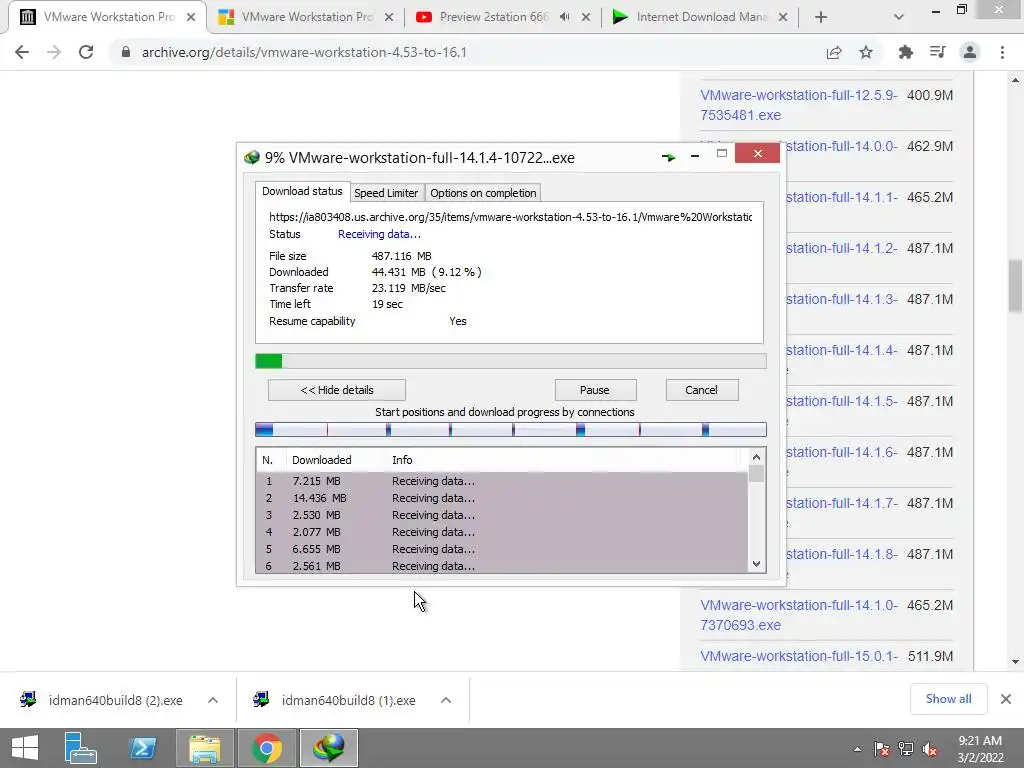Select connection row 1 with 7.215 MB
The width and height of the screenshot is (1024, 768).
(x=502, y=481)
